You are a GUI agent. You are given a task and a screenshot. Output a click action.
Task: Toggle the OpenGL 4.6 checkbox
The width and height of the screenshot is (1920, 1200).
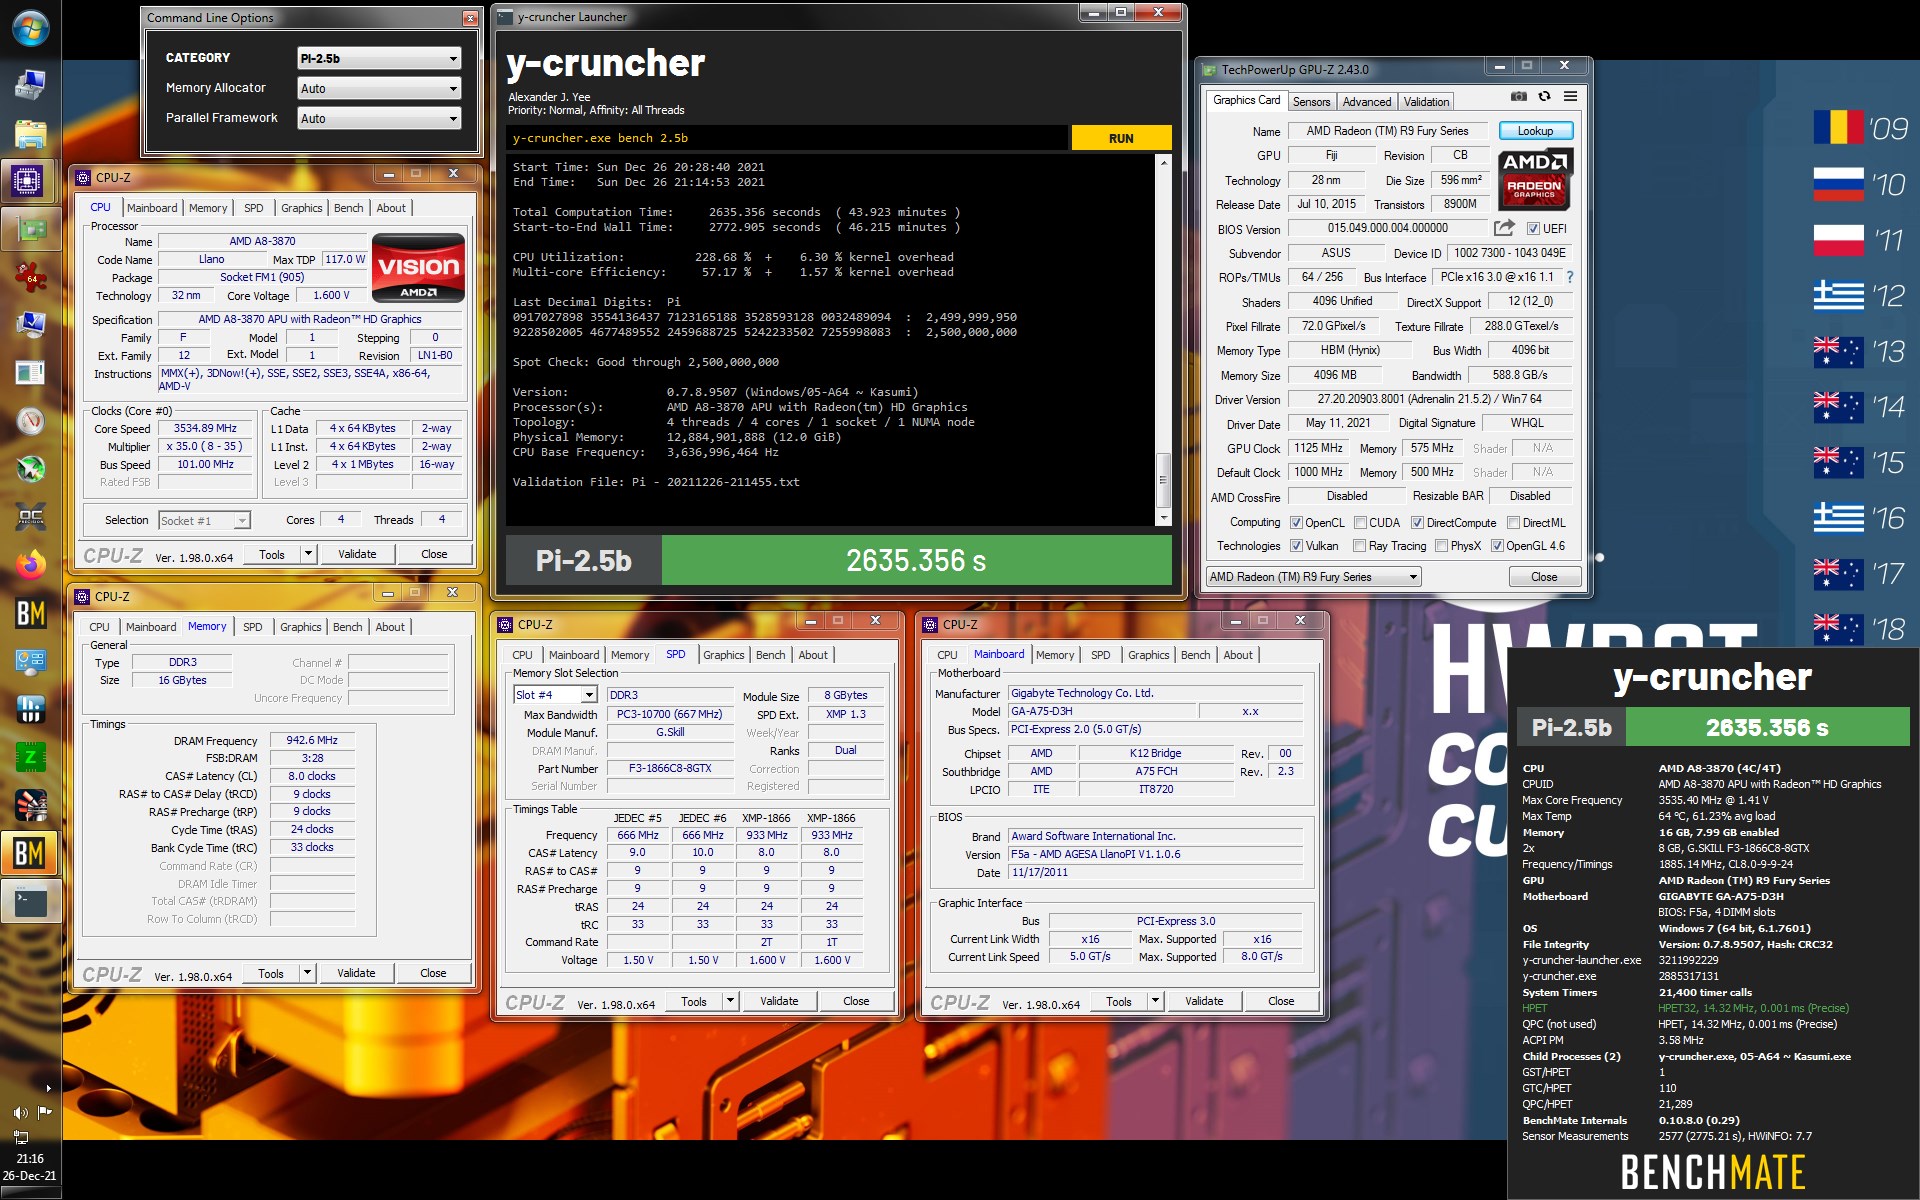(x=1497, y=546)
